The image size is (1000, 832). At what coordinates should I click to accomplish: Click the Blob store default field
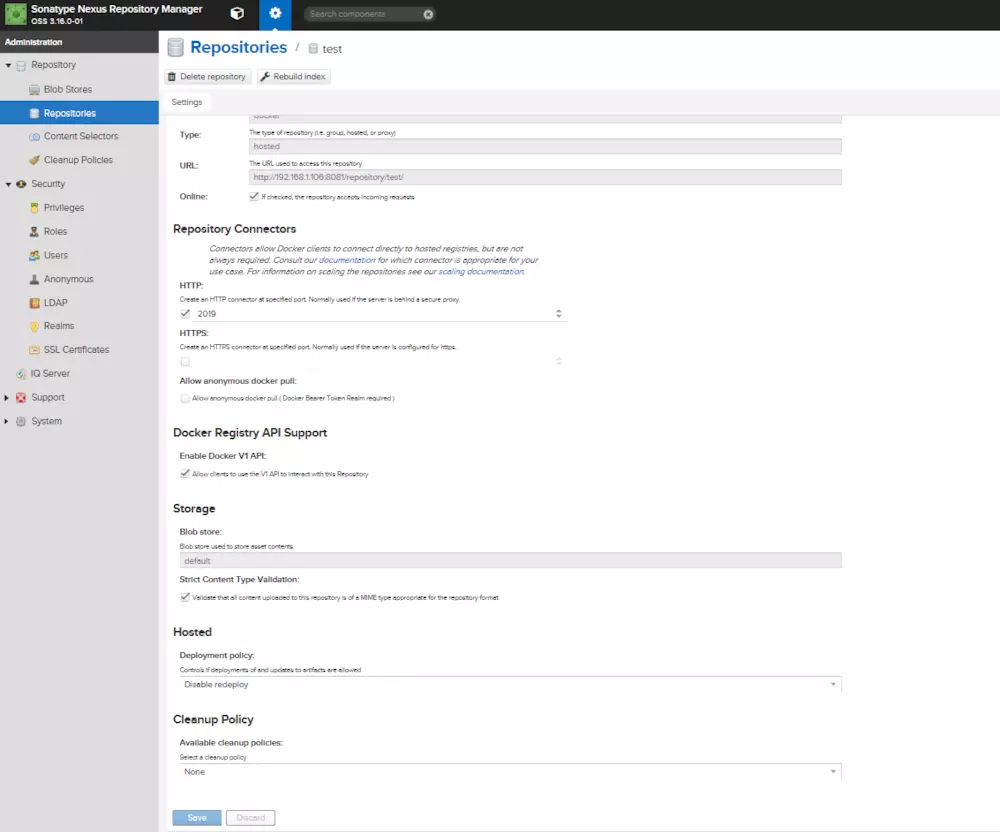[511, 561]
